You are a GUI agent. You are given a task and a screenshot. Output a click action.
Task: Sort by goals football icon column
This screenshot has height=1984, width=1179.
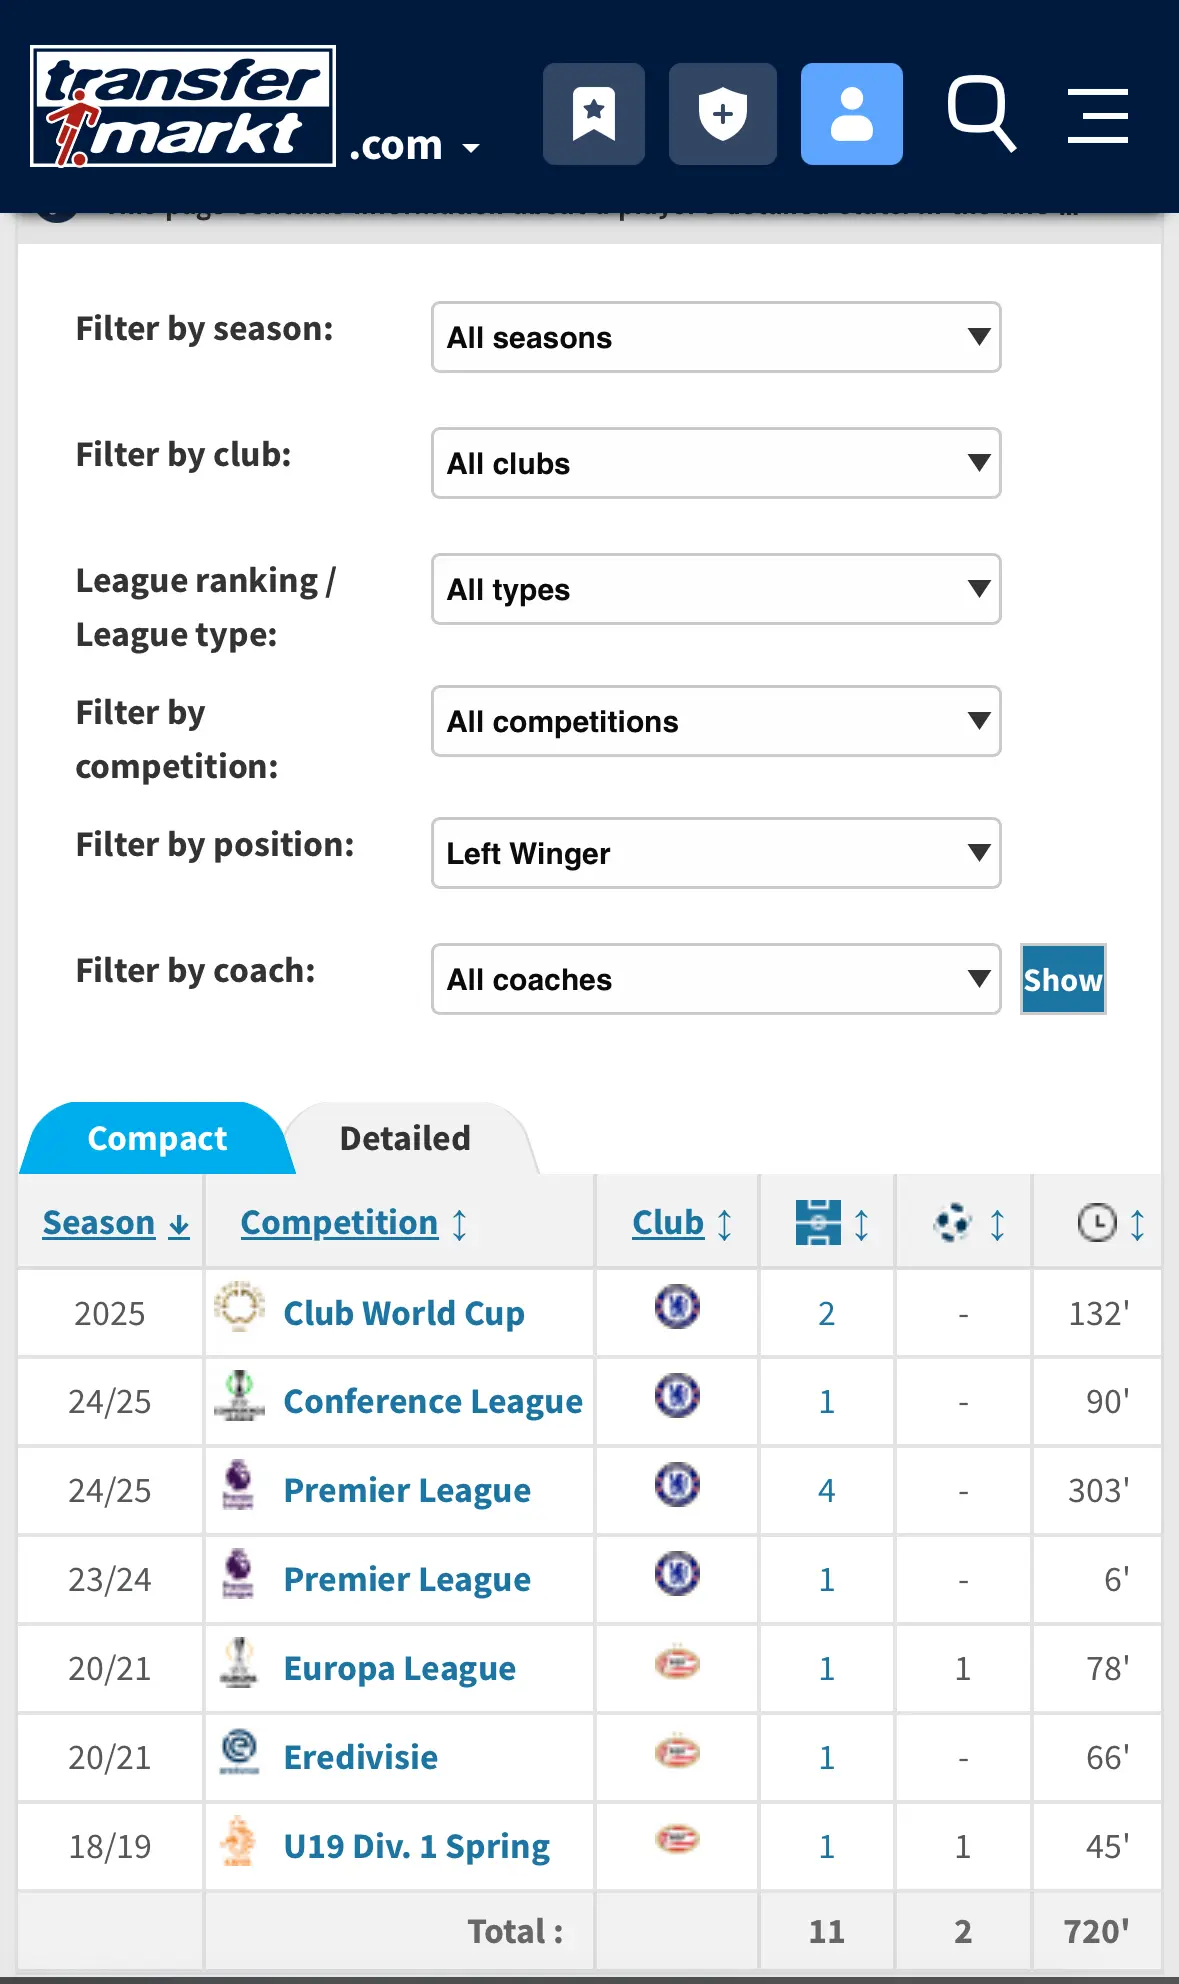click(968, 1223)
